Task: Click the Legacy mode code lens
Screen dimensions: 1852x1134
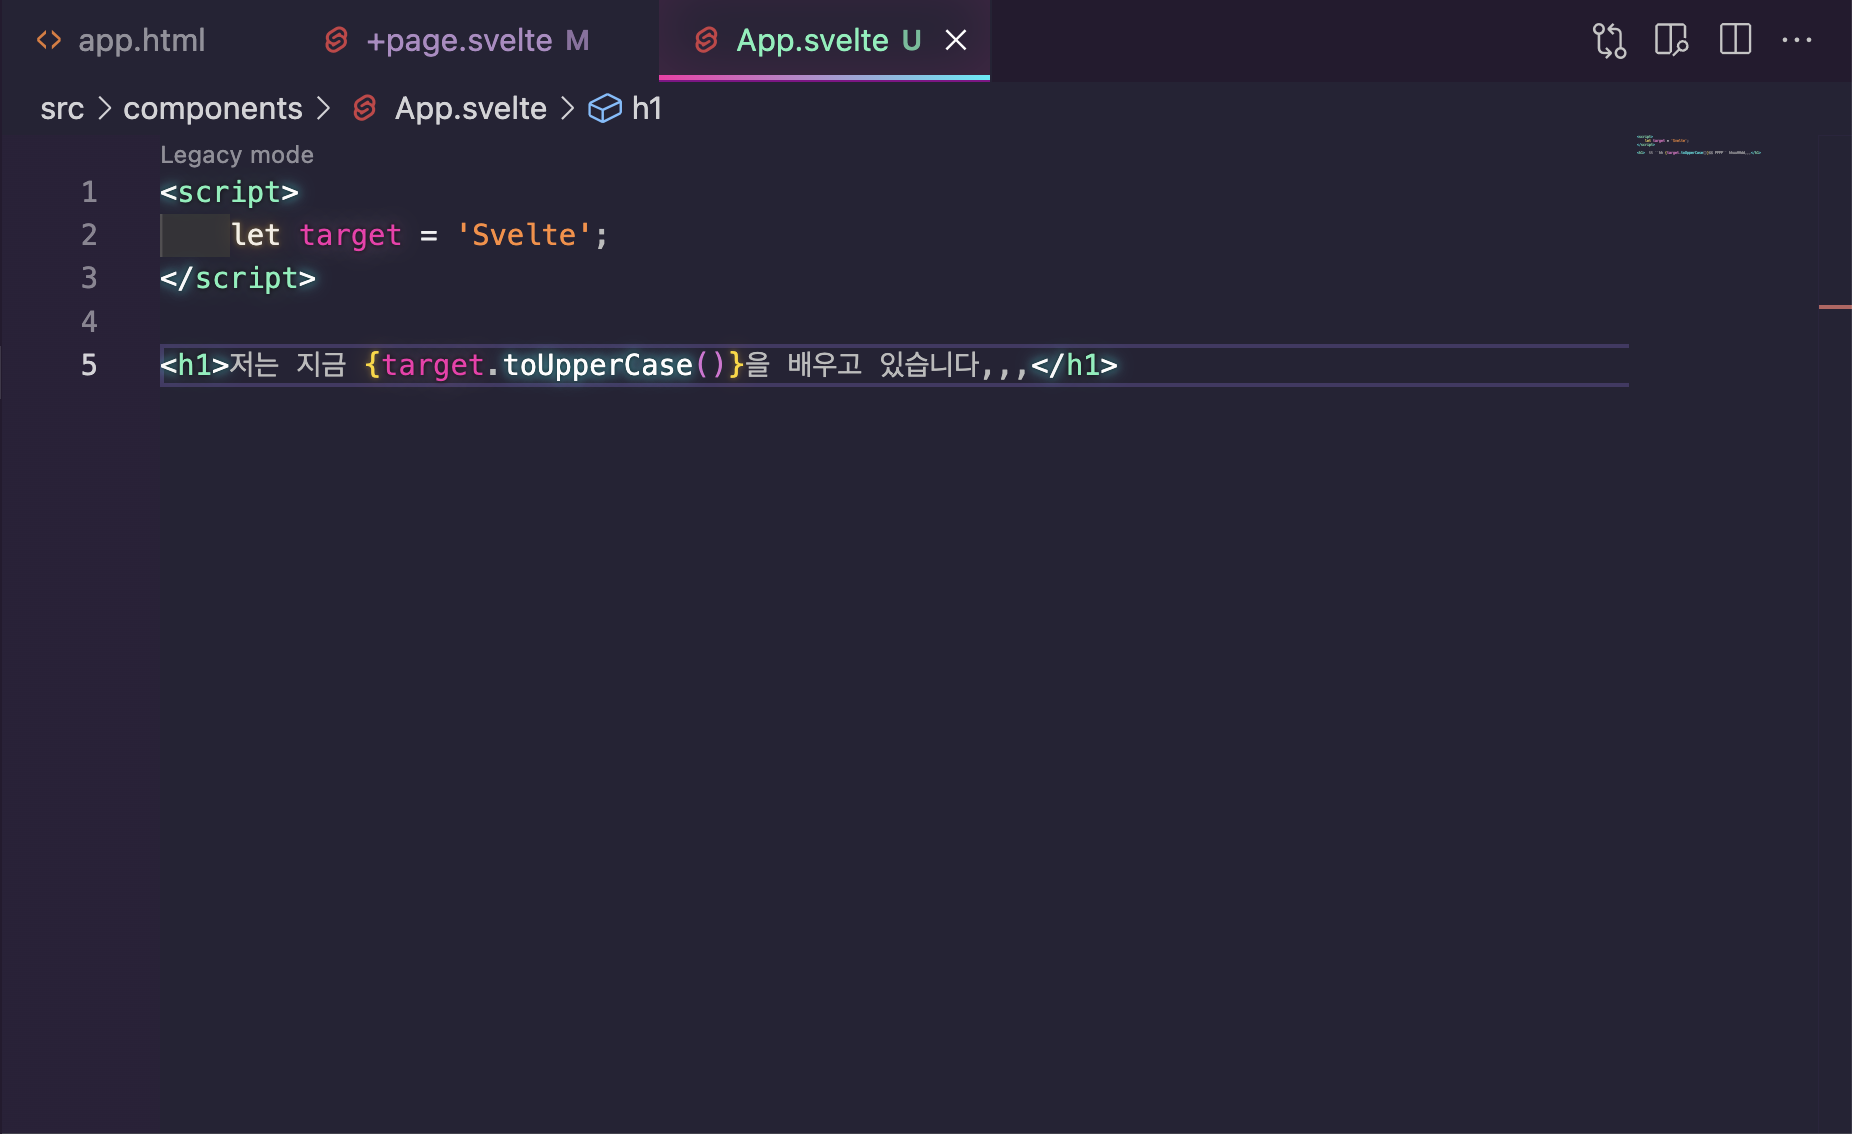Action: 237,155
